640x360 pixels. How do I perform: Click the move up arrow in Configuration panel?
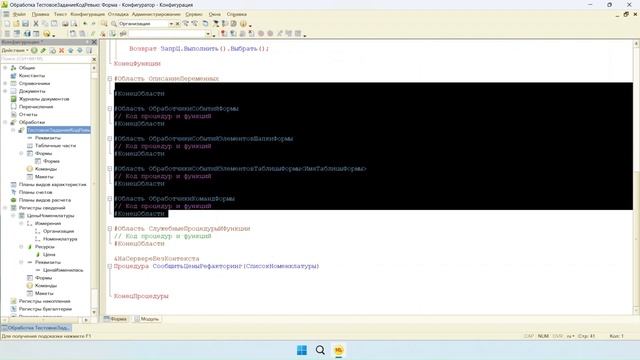tap(71, 50)
